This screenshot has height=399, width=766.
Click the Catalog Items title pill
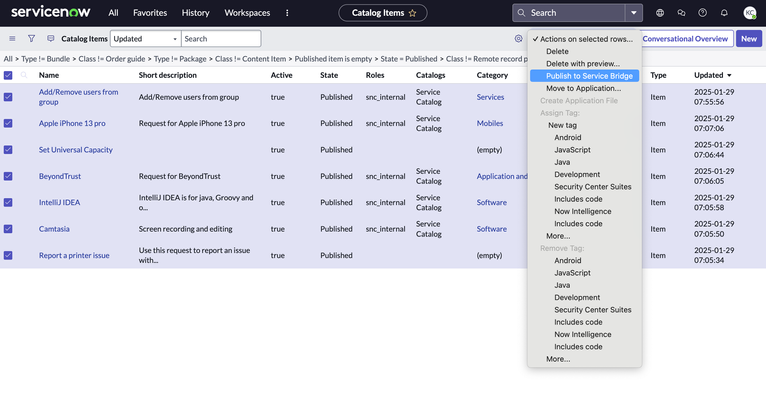(x=383, y=13)
